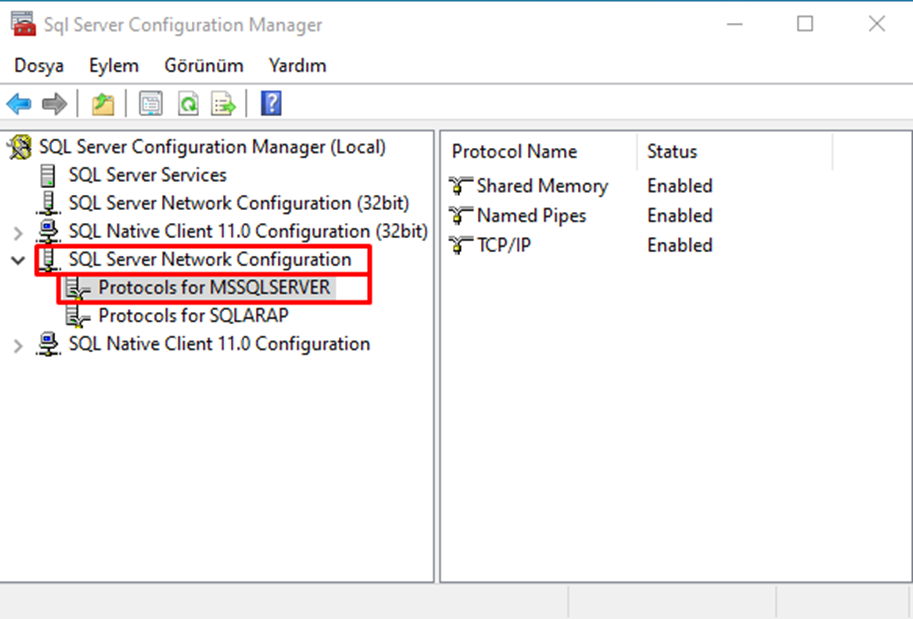Select SQL Server Network Configuration label
This screenshot has width=913, height=619.
coord(210,259)
